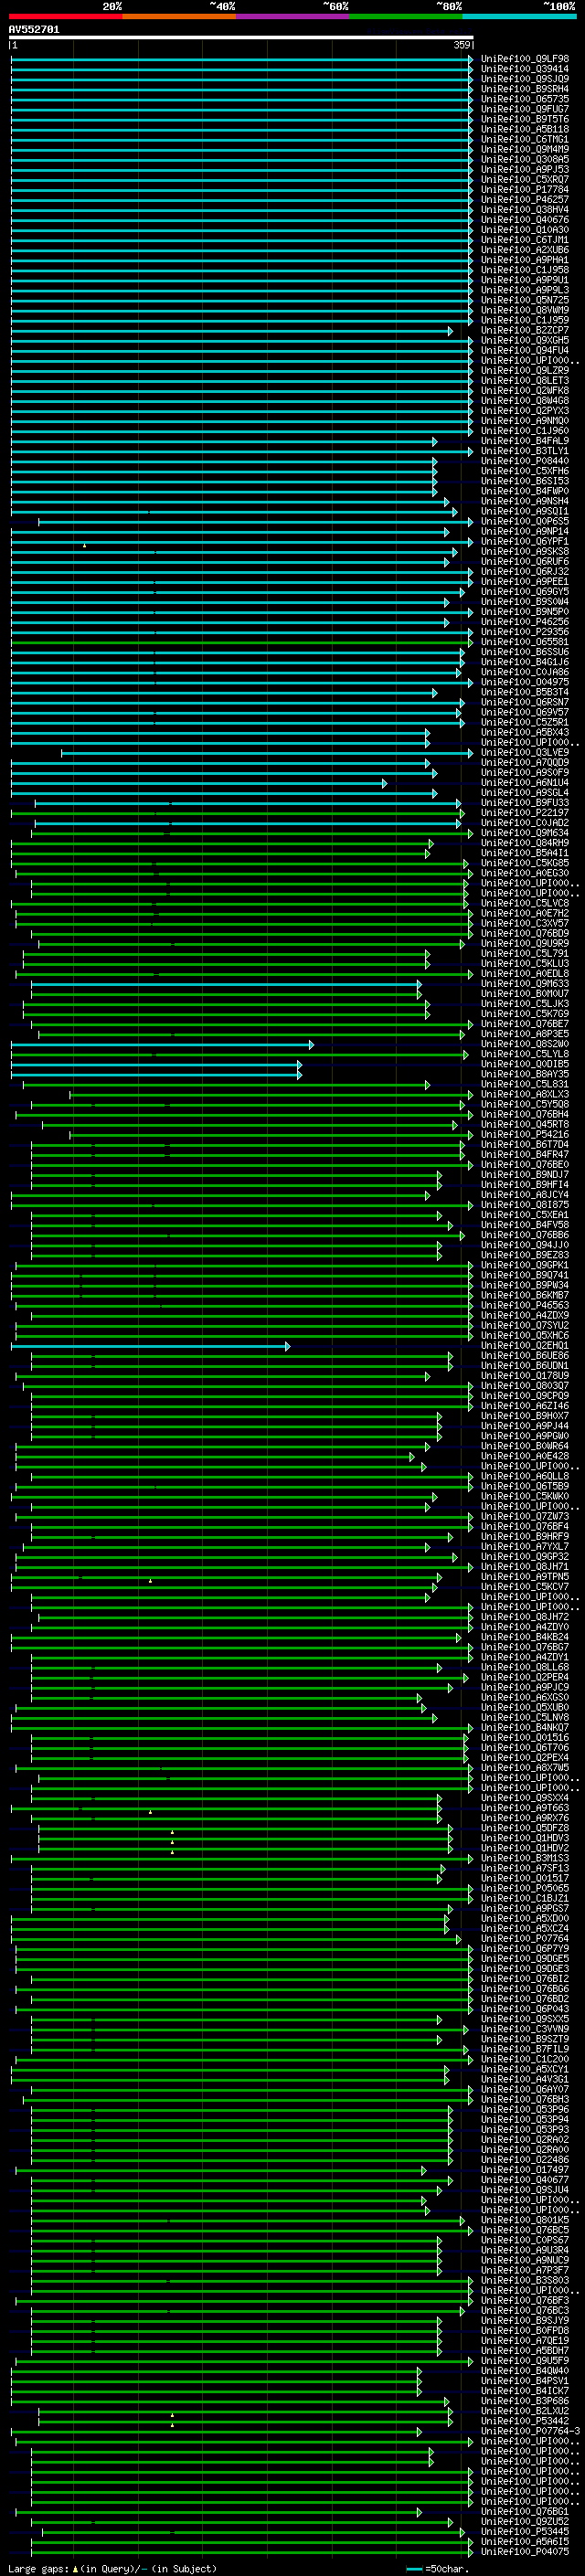Select UniRef100_C5Z5R1 hit label

[x=525, y=723]
